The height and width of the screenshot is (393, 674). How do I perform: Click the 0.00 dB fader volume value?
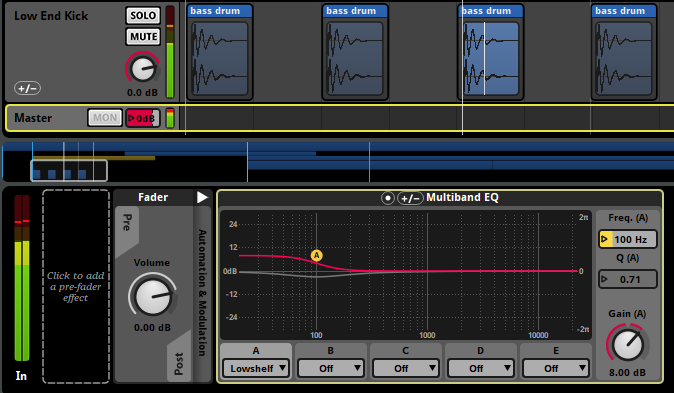[152, 328]
